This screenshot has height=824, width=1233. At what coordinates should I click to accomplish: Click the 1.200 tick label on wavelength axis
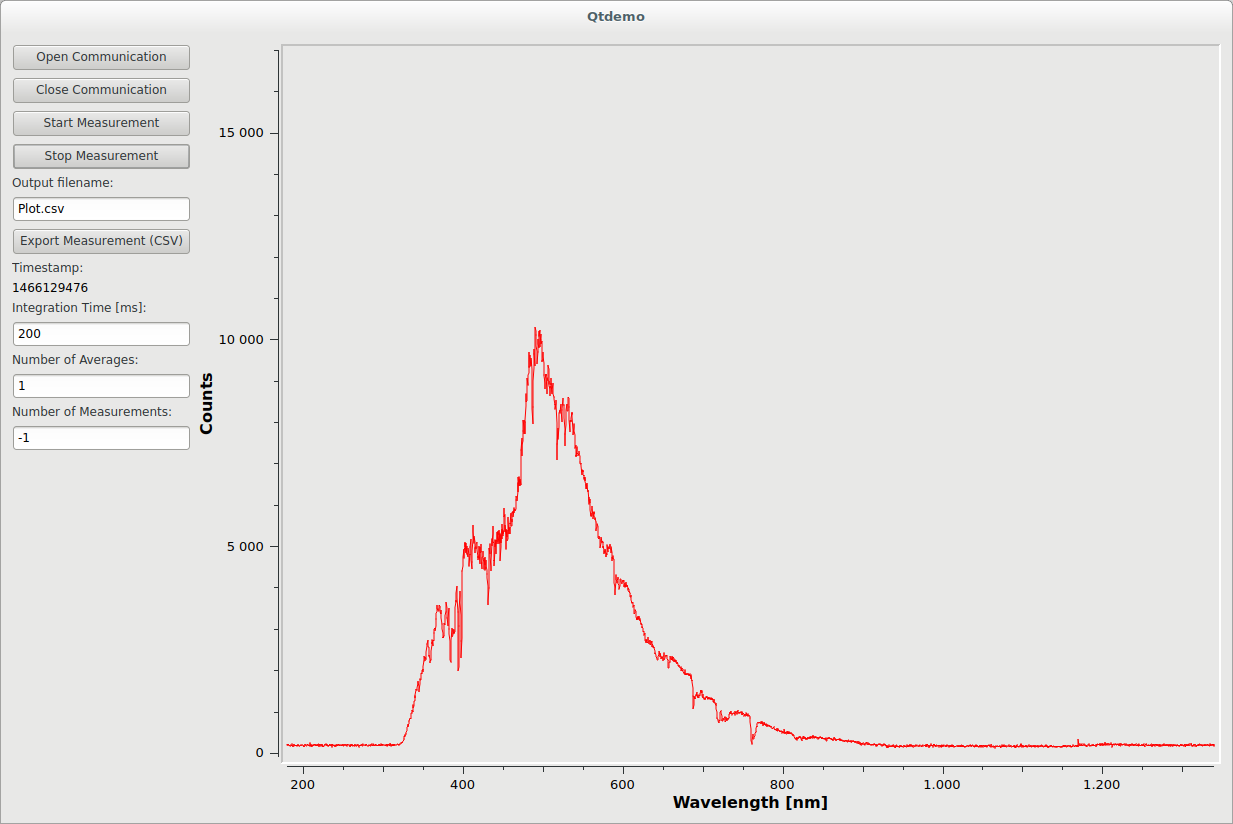pyautogui.click(x=1102, y=785)
